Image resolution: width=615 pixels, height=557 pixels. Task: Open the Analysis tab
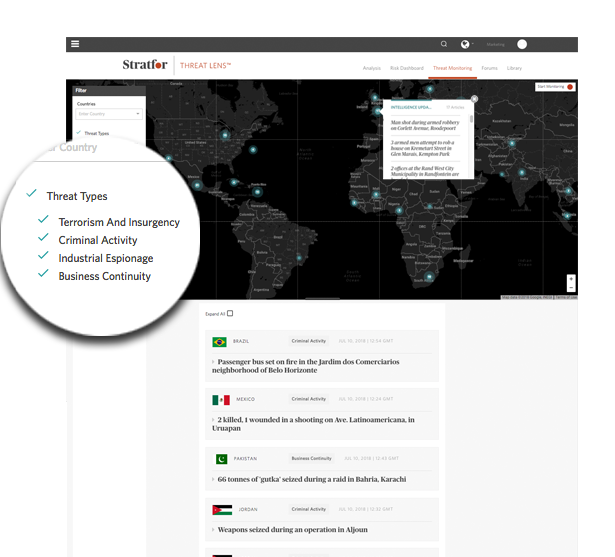[x=371, y=68]
